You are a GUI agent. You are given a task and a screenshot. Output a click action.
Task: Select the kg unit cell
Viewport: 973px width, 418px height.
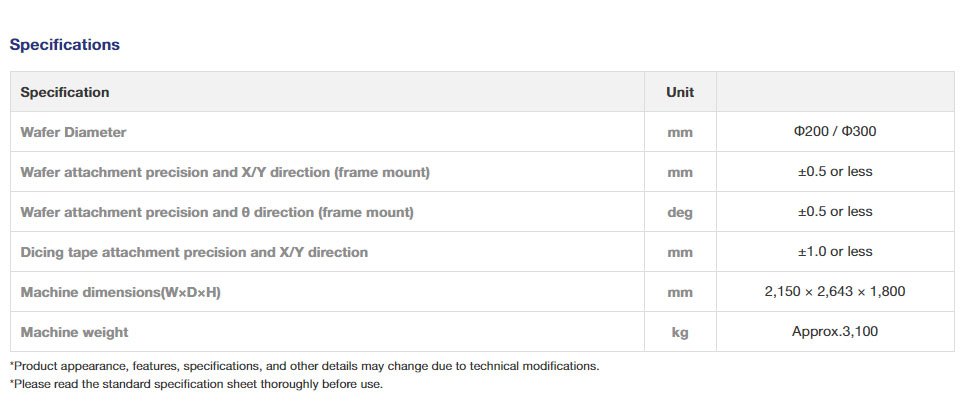(x=680, y=332)
